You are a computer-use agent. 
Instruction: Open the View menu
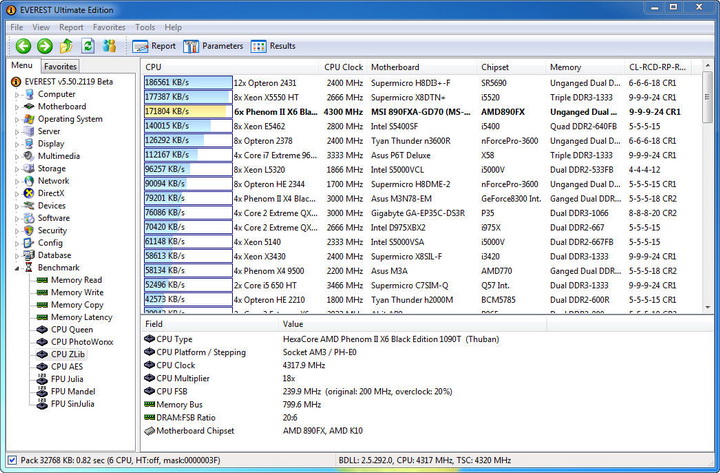tap(41, 28)
